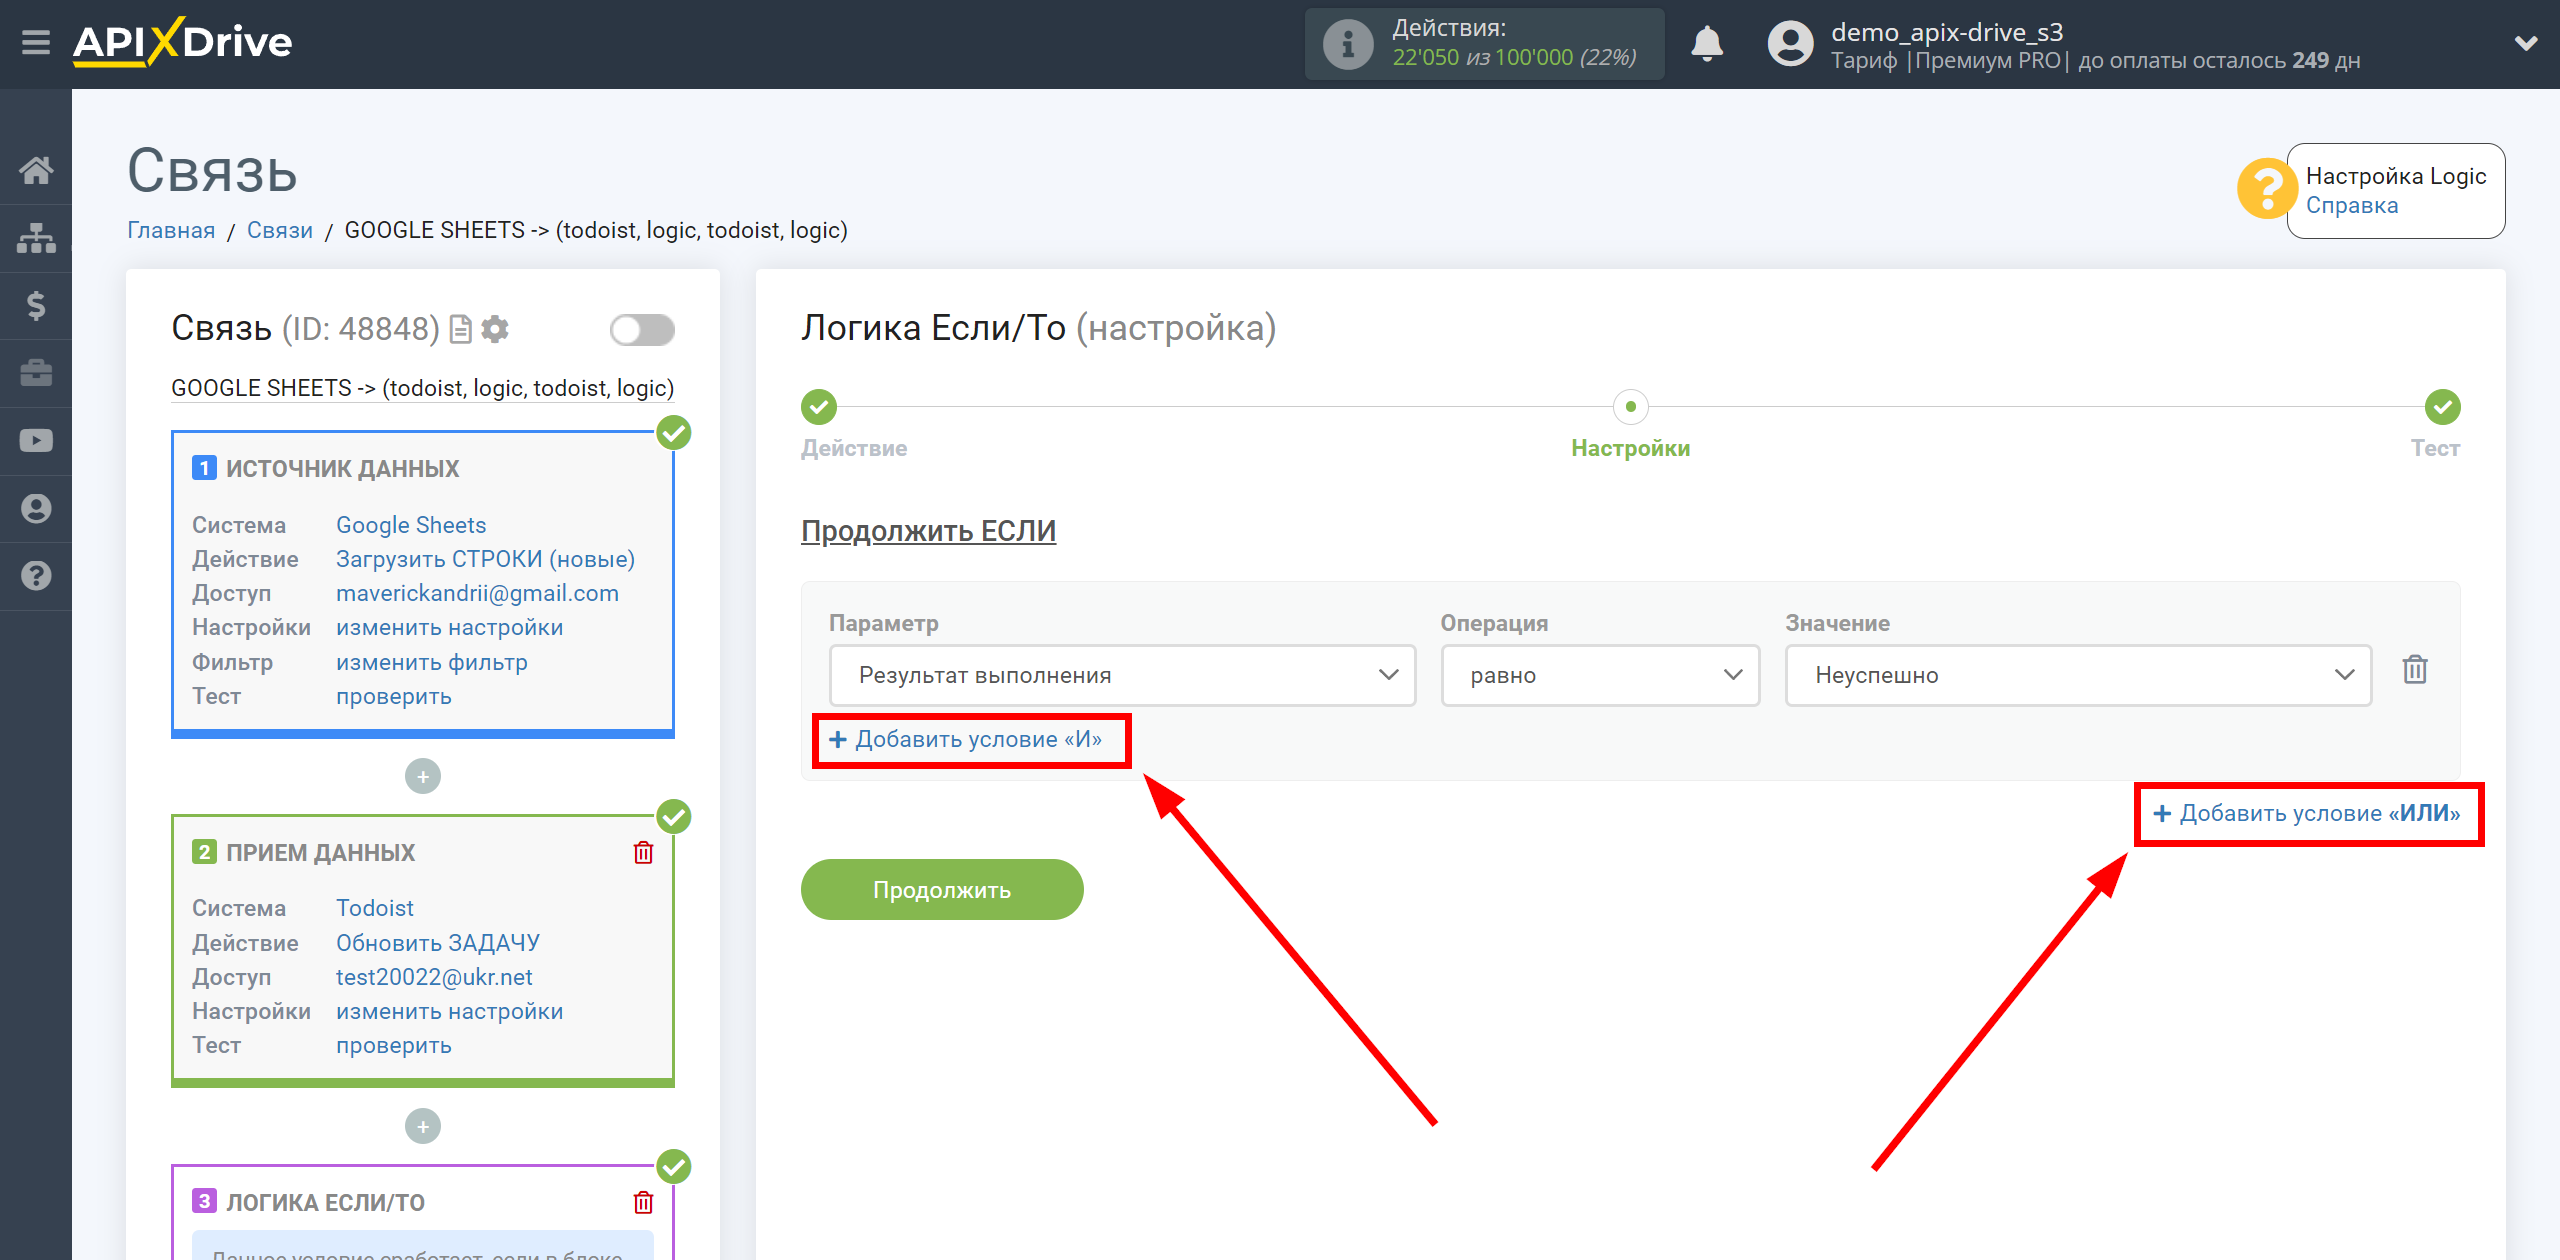Open the help question sidebar icon
The image size is (2560, 1260).
click(36, 576)
